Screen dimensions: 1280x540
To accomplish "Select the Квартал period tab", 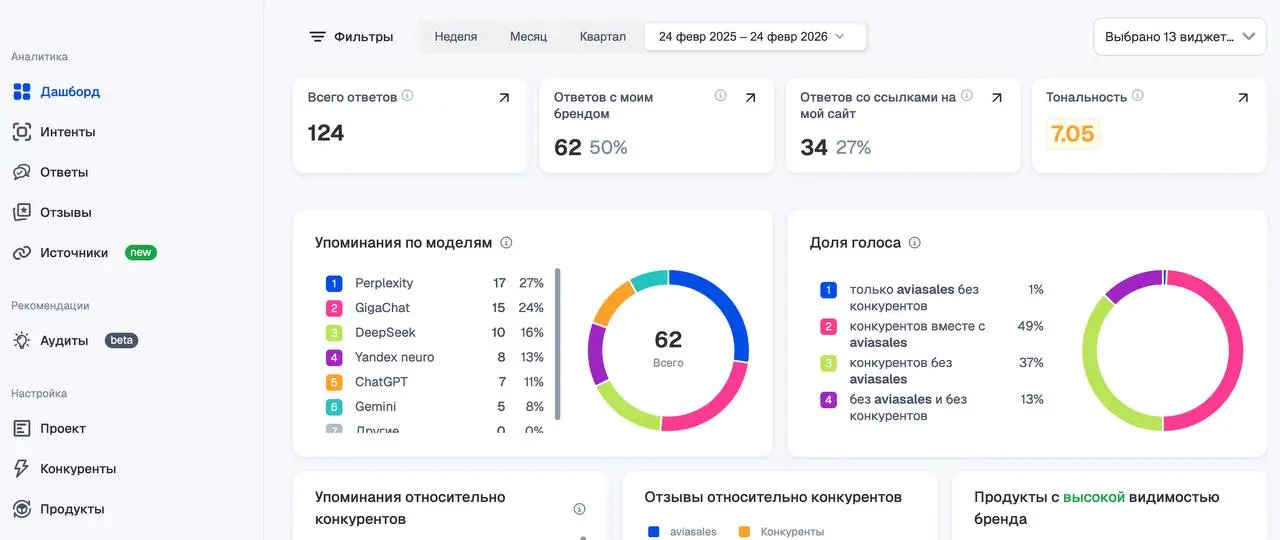I will tap(603, 37).
